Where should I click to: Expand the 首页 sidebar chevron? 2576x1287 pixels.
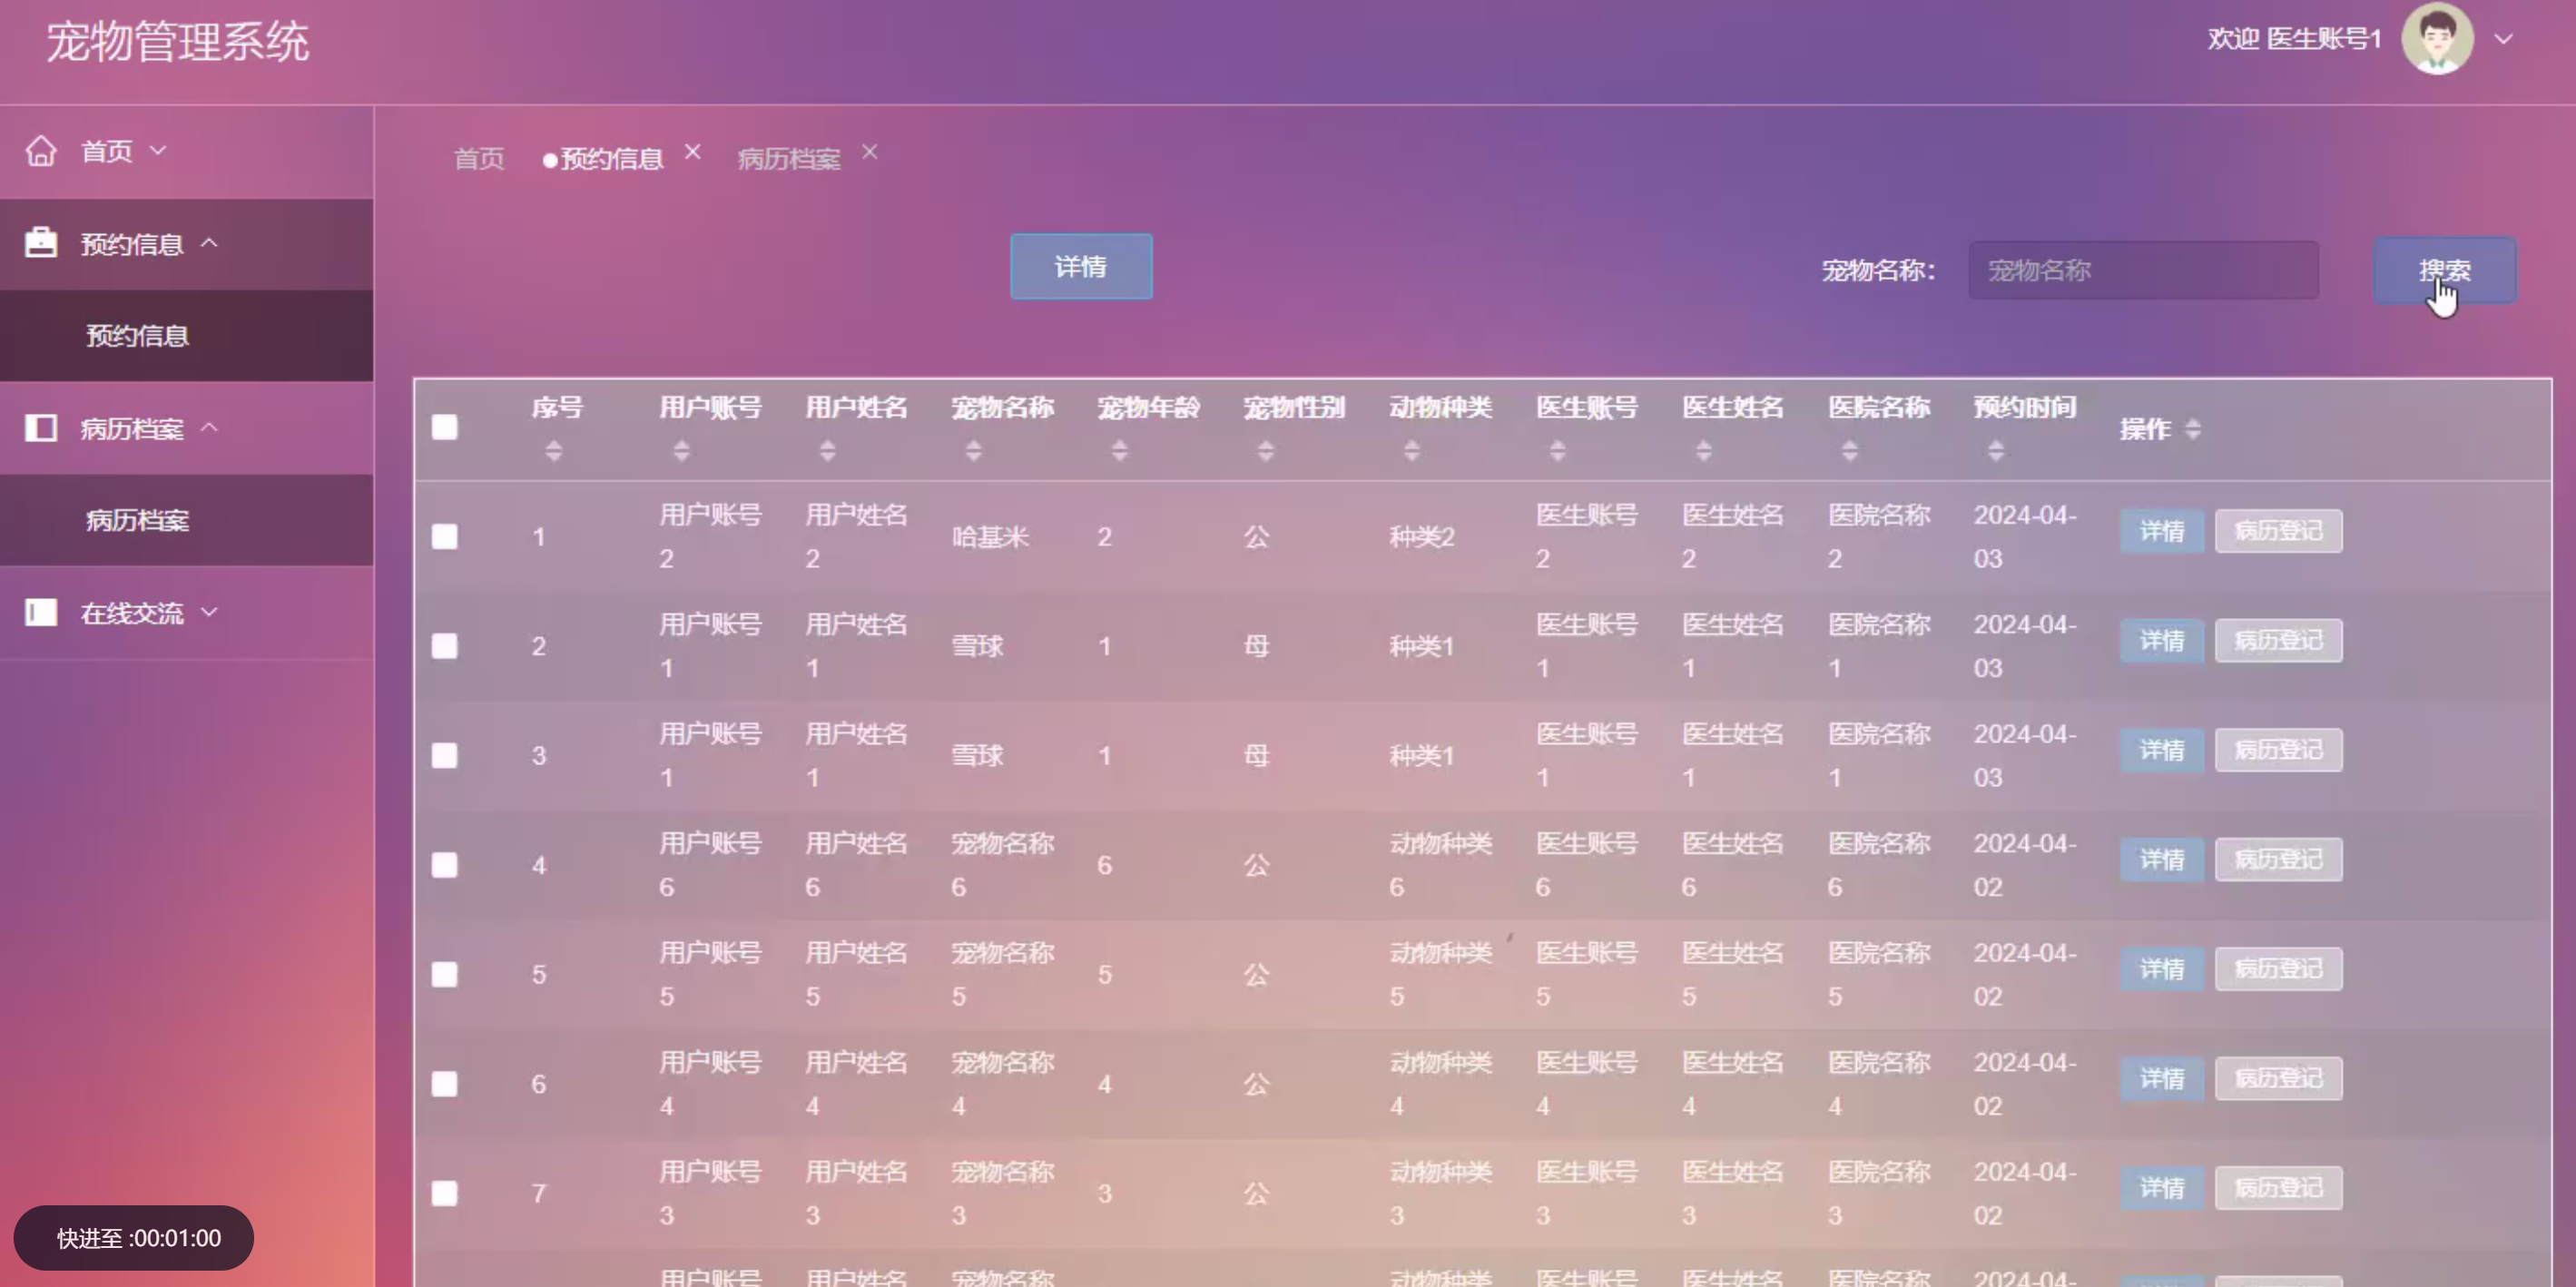click(157, 151)
